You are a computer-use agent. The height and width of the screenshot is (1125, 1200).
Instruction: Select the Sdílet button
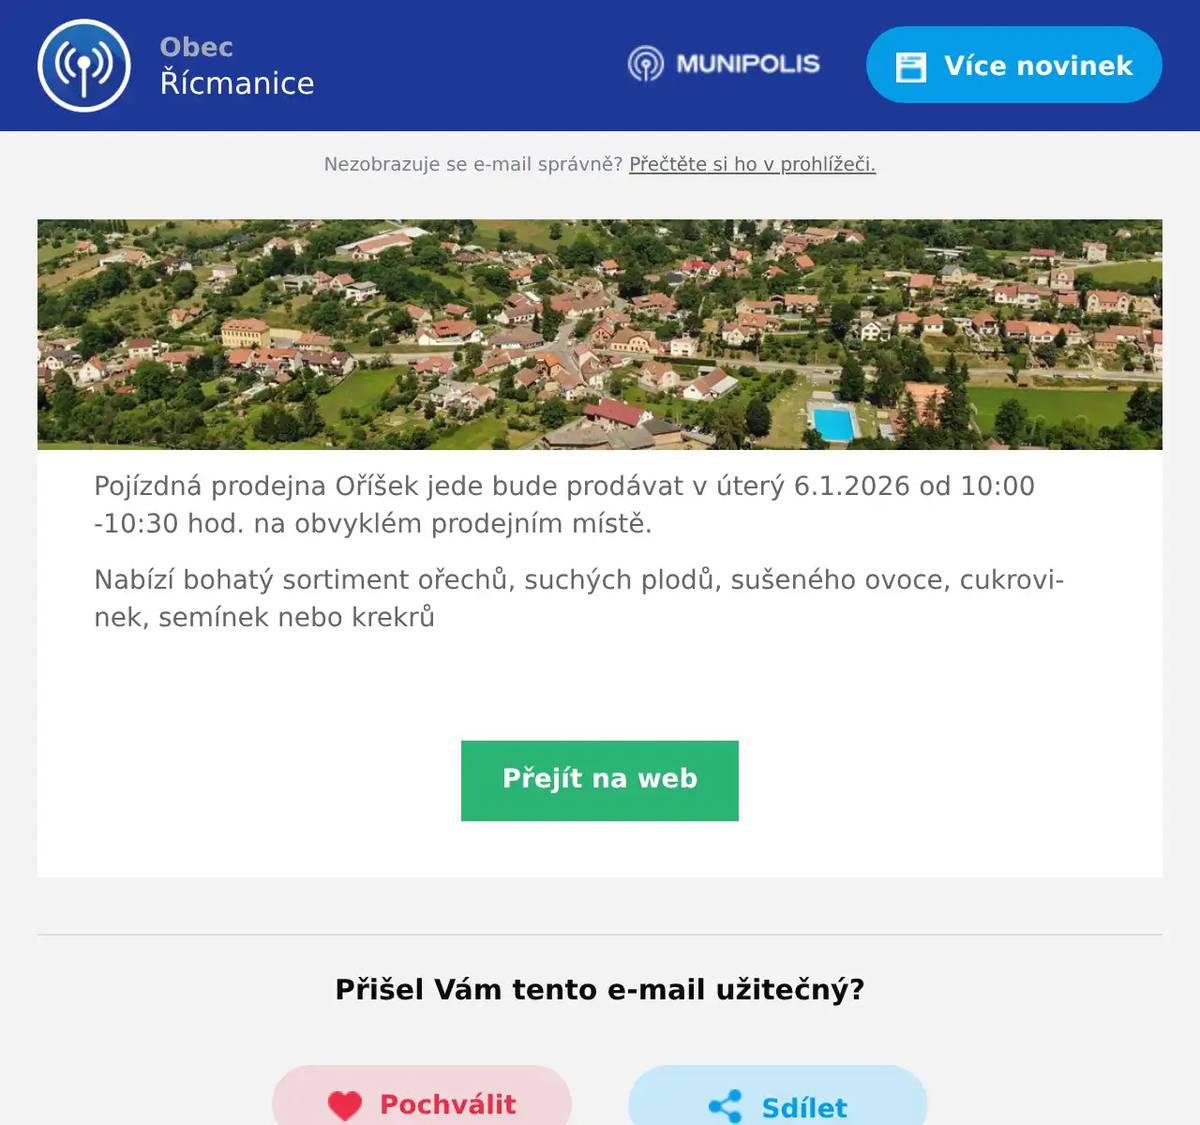(778, 1096)
